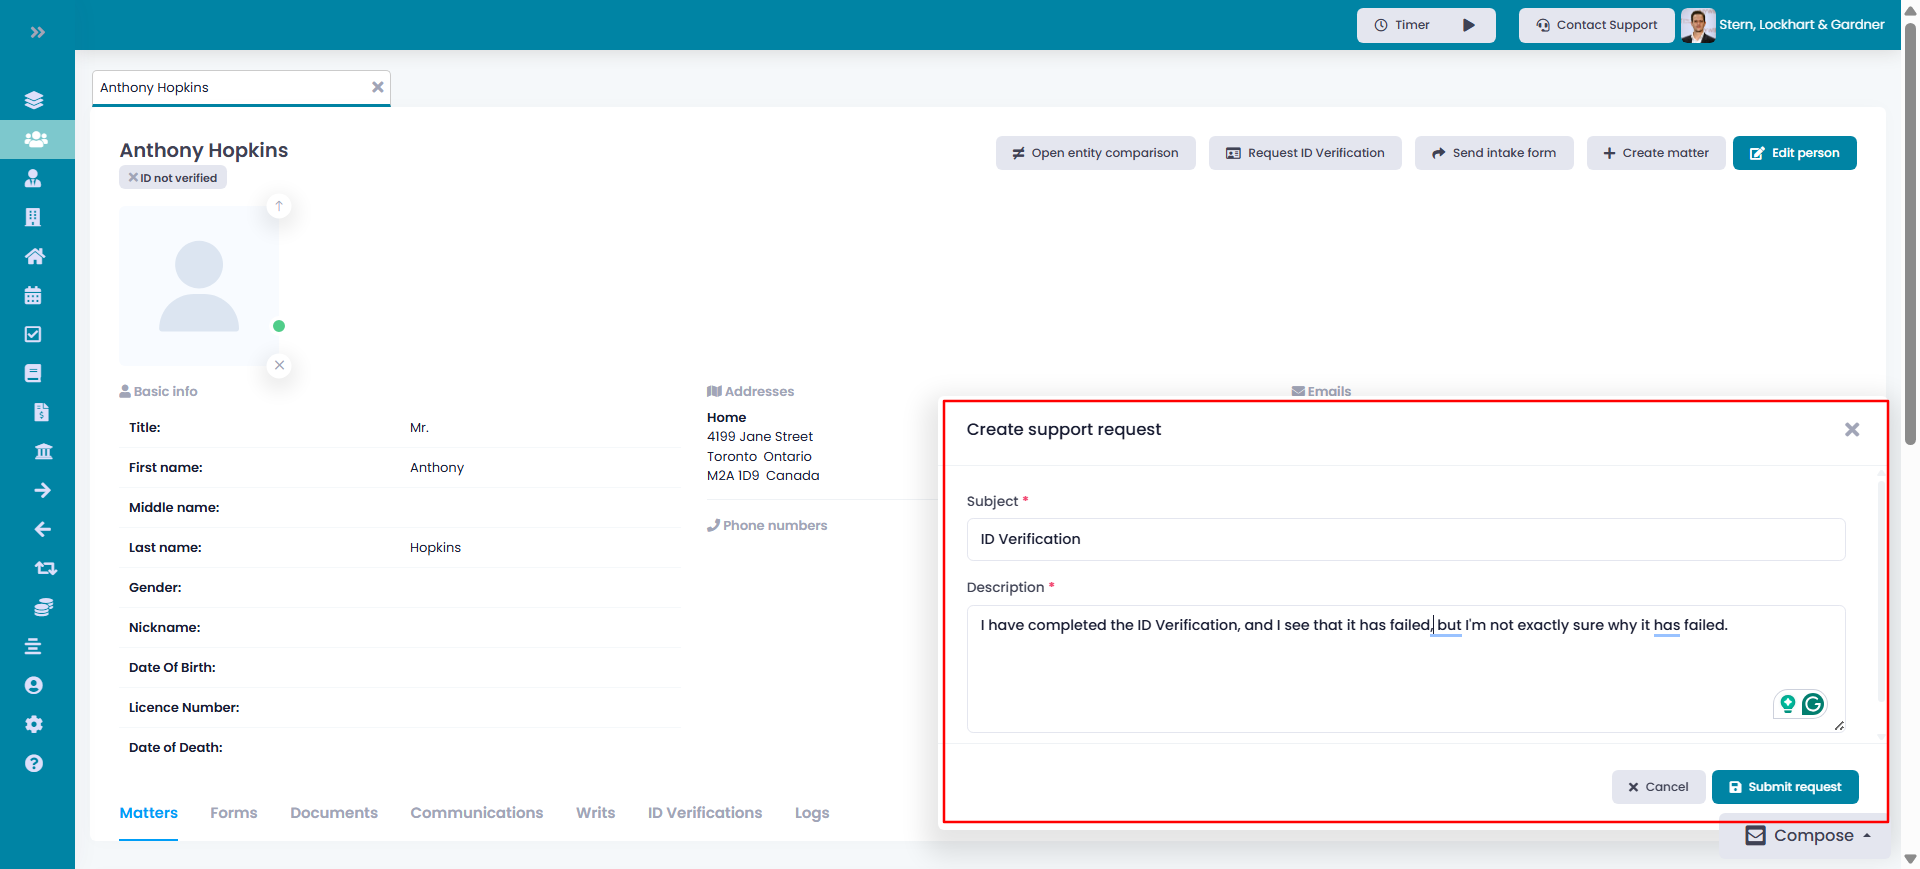Upload photo with the up-arrow icon
This screenshot has height=869, width=1920.
click(279, 206)
